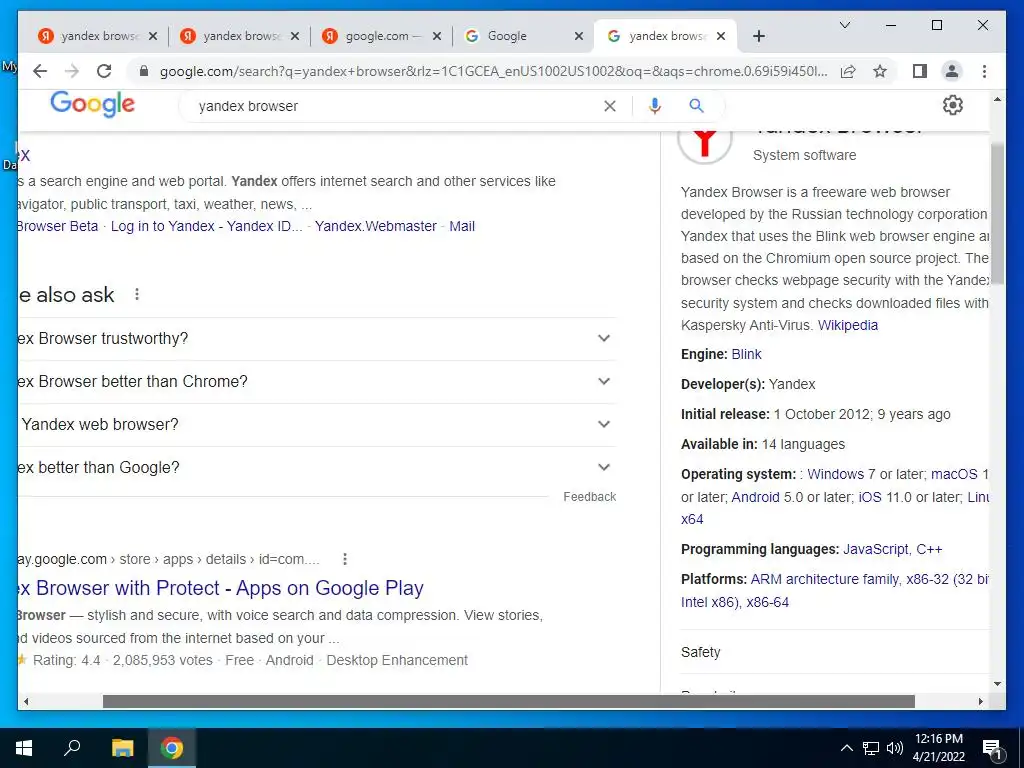Start voice search with microphone icon
1024x768 pixels.
pos(654,106)
